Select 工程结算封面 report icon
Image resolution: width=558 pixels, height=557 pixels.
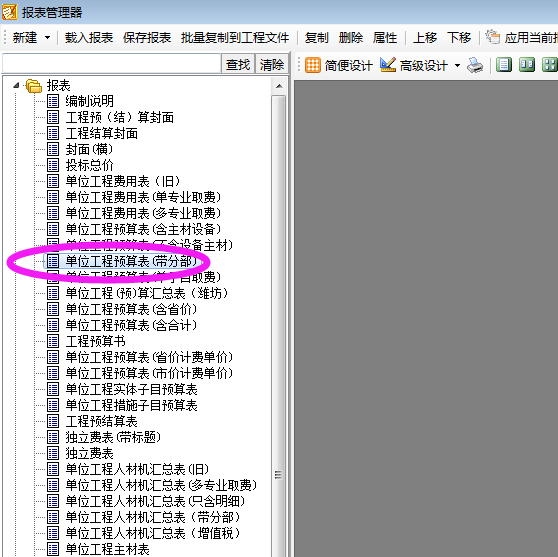click(x=53, y=133)
